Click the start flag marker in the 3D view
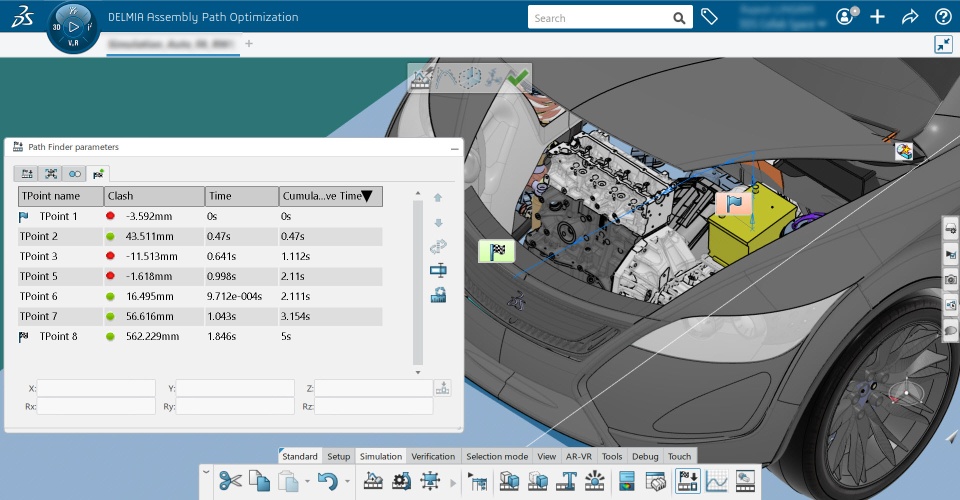The image size is (960, 500). click(x=733, y=203)
